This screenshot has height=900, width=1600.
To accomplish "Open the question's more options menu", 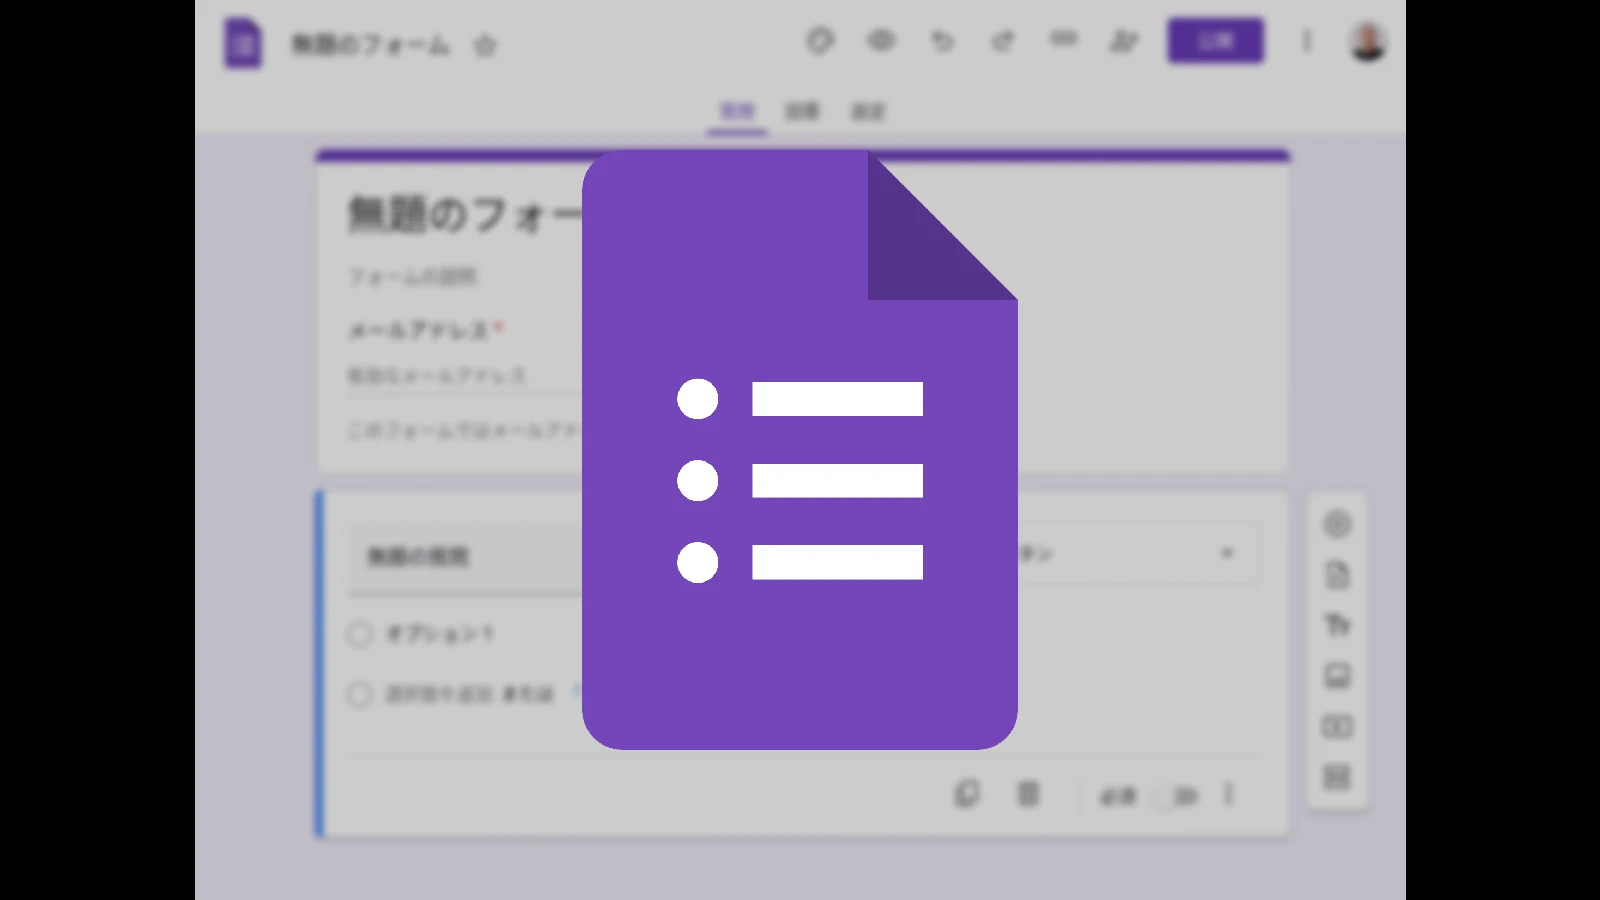I will (x=1228, y=794).
